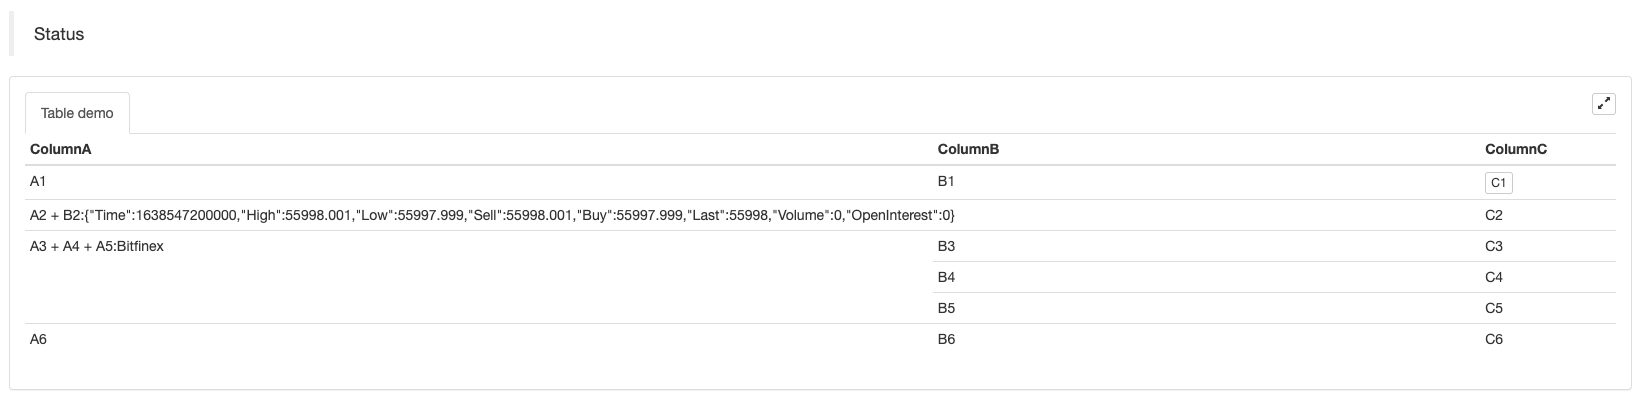
Task: Select cell C5
Action: [1494, 308]
